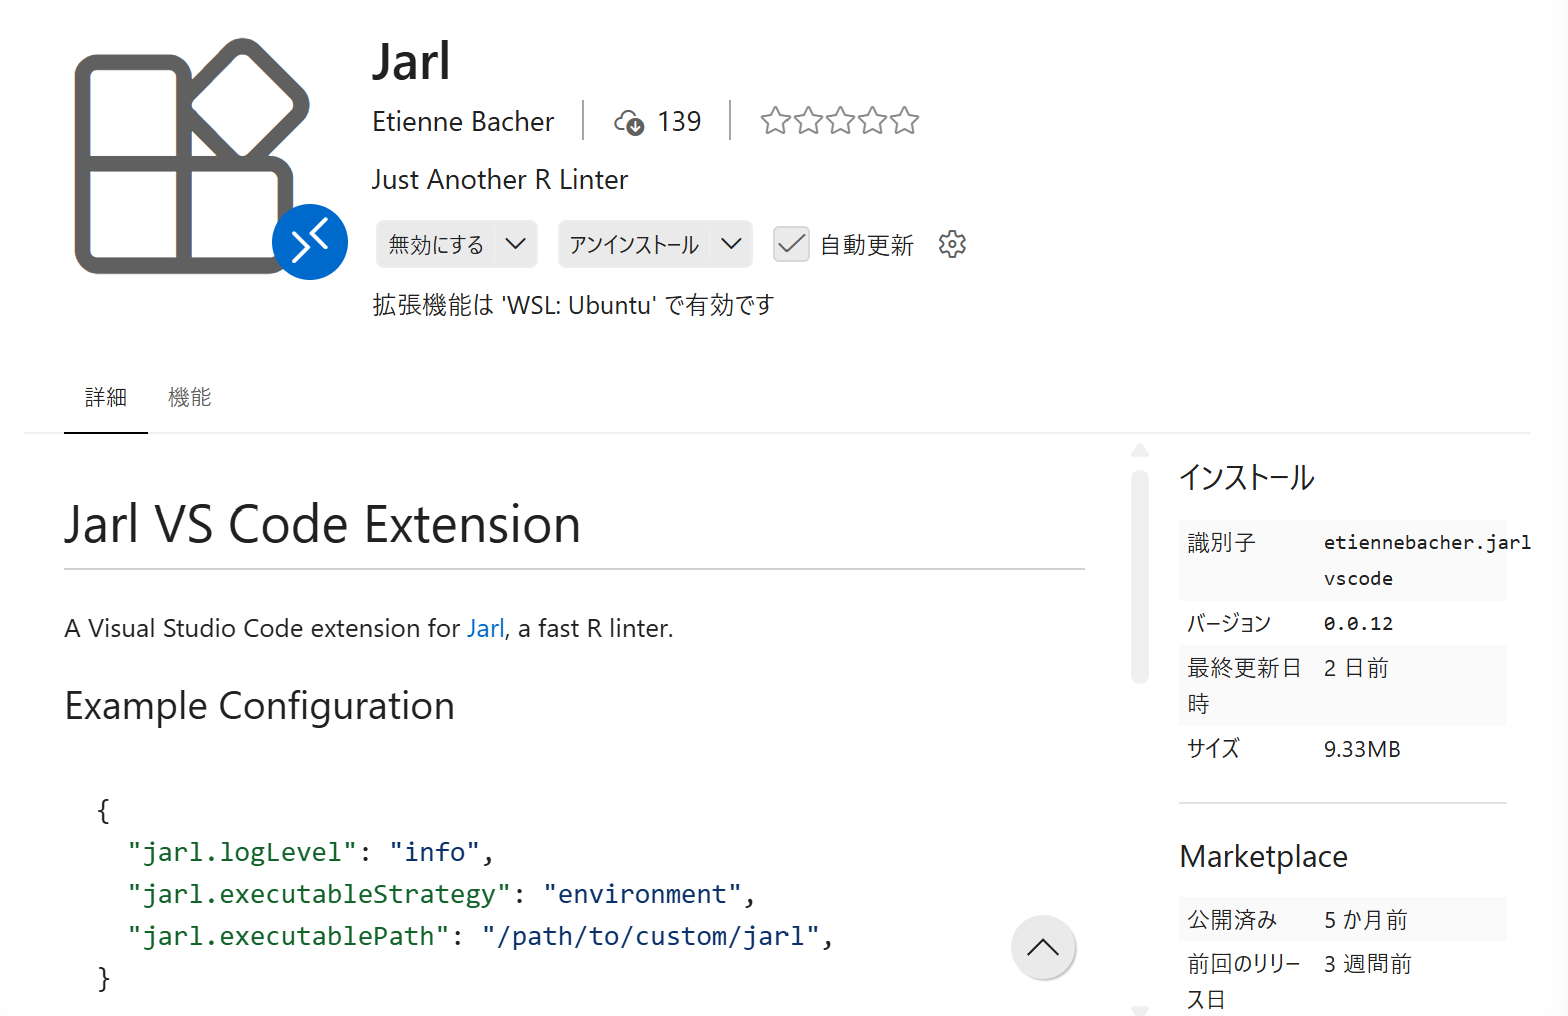Expand the 無効にする dropdown arrow
Image resolution: width=1568 pixels, height=1016 pixels.
(x=516, y=244)
